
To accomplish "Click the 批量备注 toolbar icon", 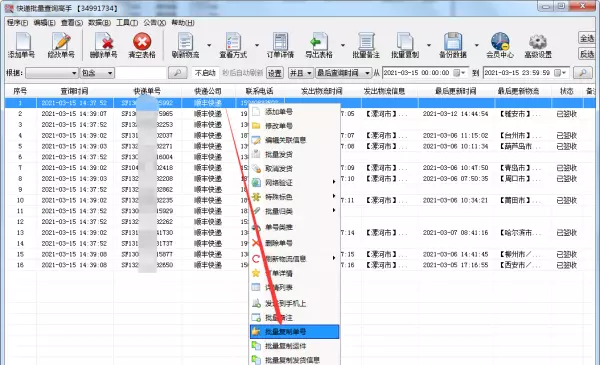I will 366,45.
